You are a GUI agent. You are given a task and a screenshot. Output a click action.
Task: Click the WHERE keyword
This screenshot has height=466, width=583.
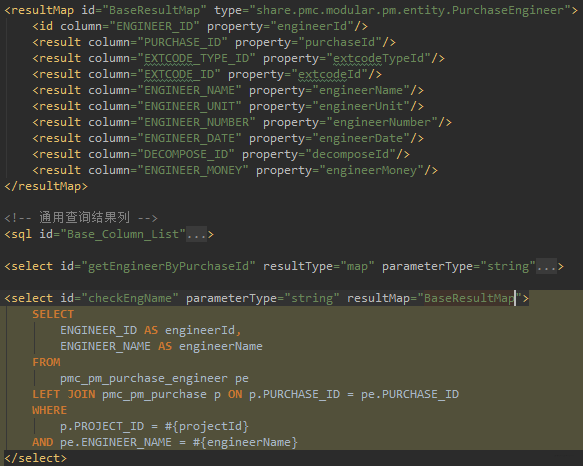coord(50,410)
